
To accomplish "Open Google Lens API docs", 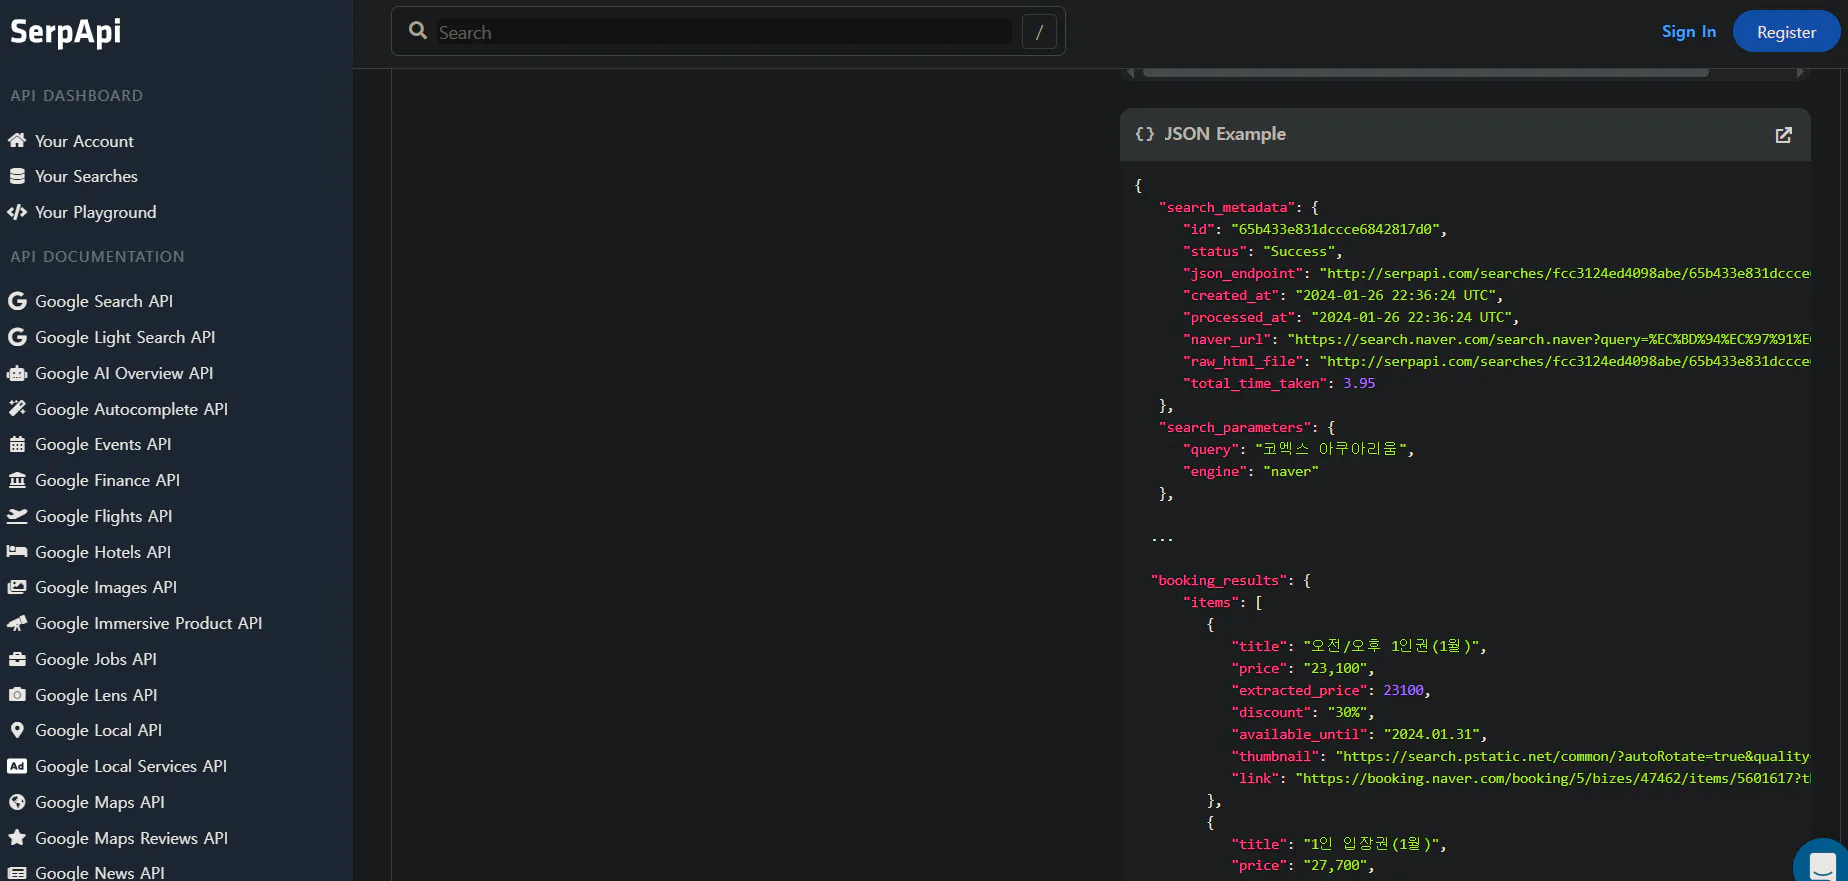I will pos(96,695).
